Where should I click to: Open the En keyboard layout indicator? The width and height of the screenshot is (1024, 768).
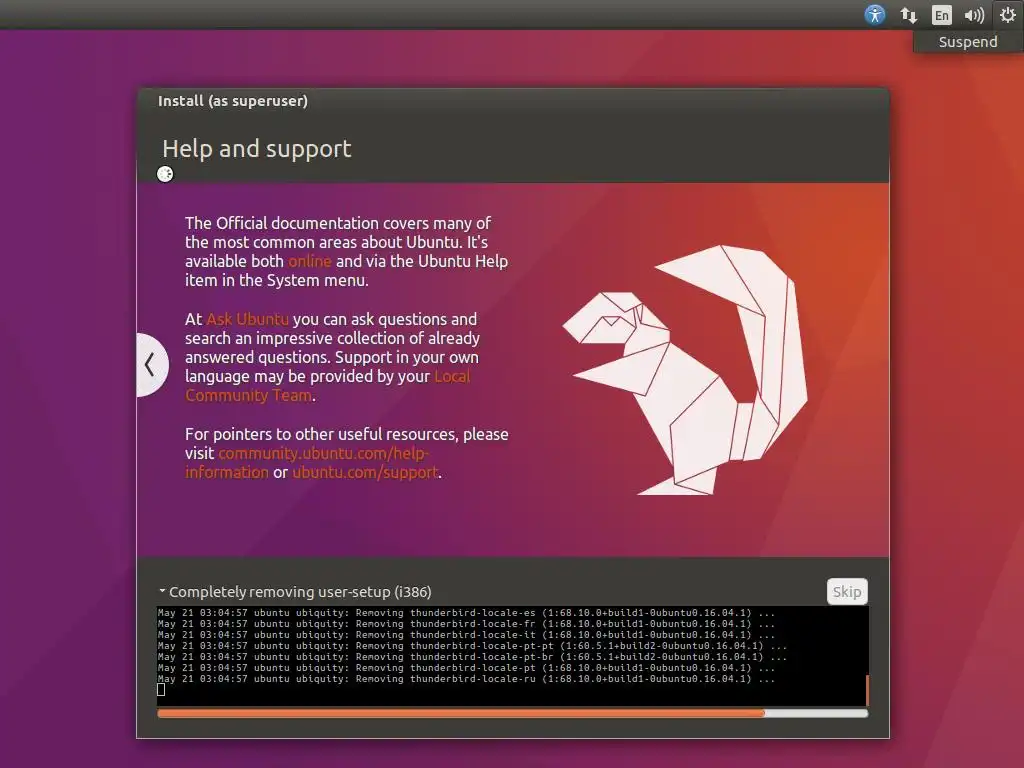[941, 15]
